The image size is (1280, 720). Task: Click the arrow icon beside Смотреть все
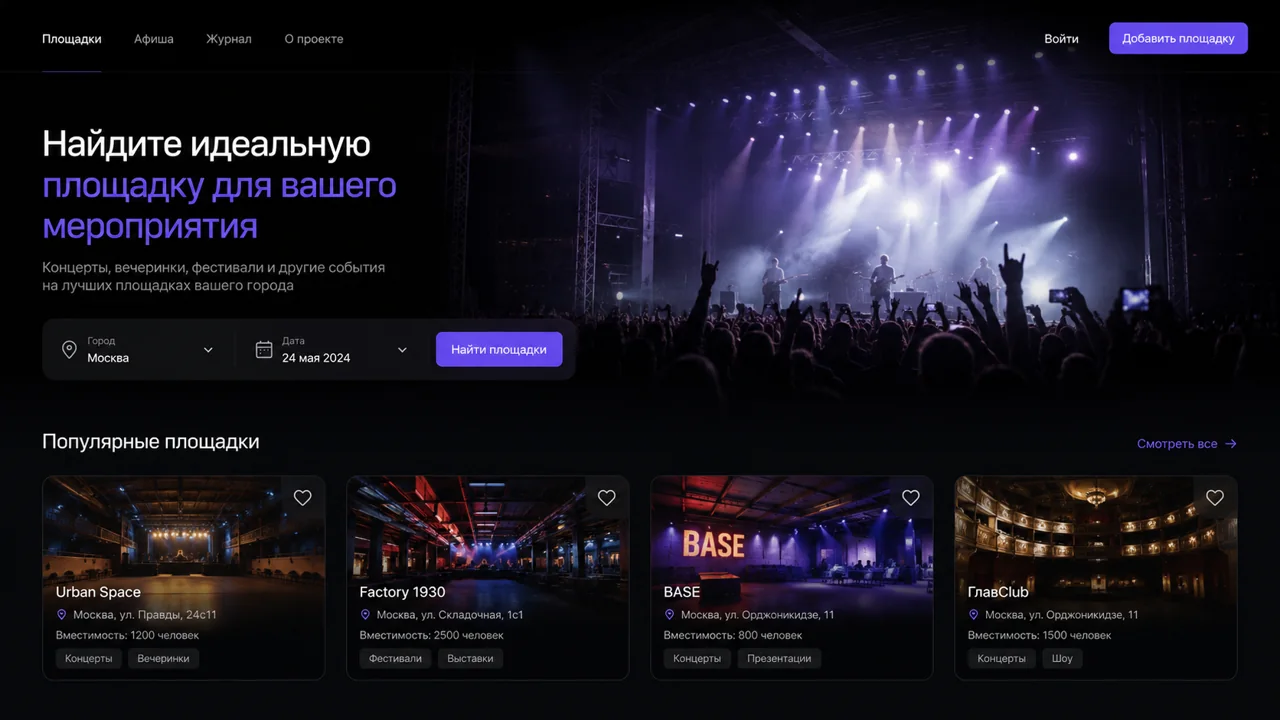(1231, 444)
